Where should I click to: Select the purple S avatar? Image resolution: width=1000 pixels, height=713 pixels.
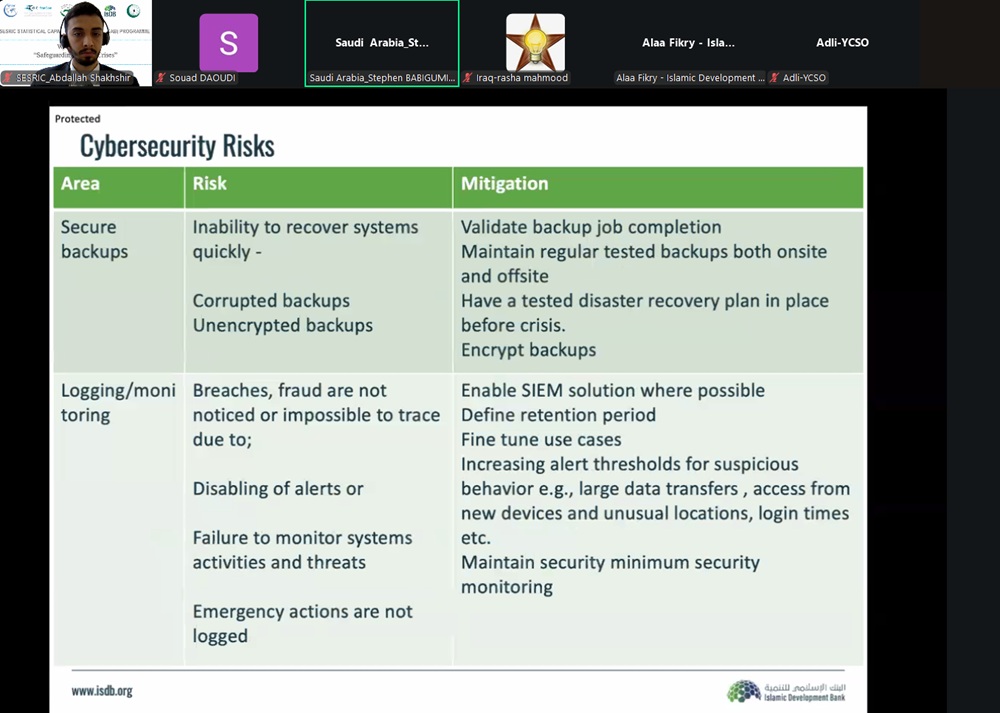pos(228,43)
